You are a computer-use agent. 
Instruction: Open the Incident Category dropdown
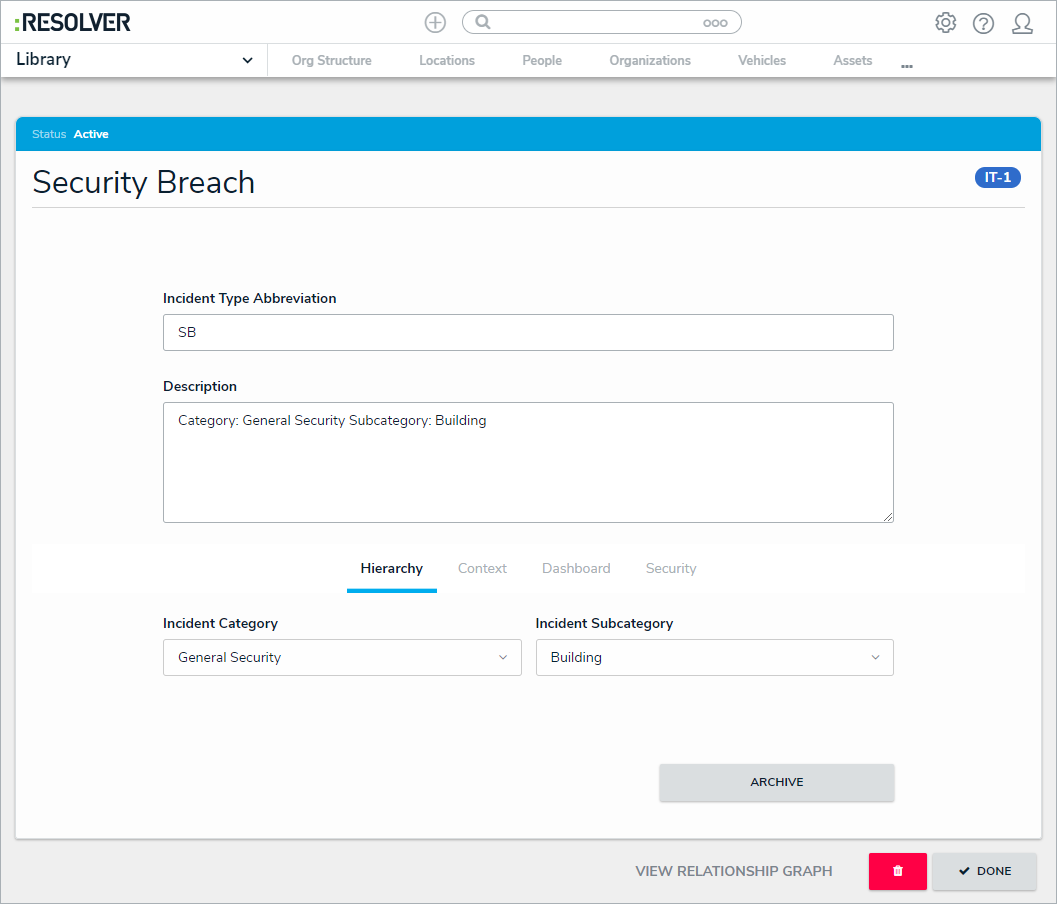click(342, 657)
